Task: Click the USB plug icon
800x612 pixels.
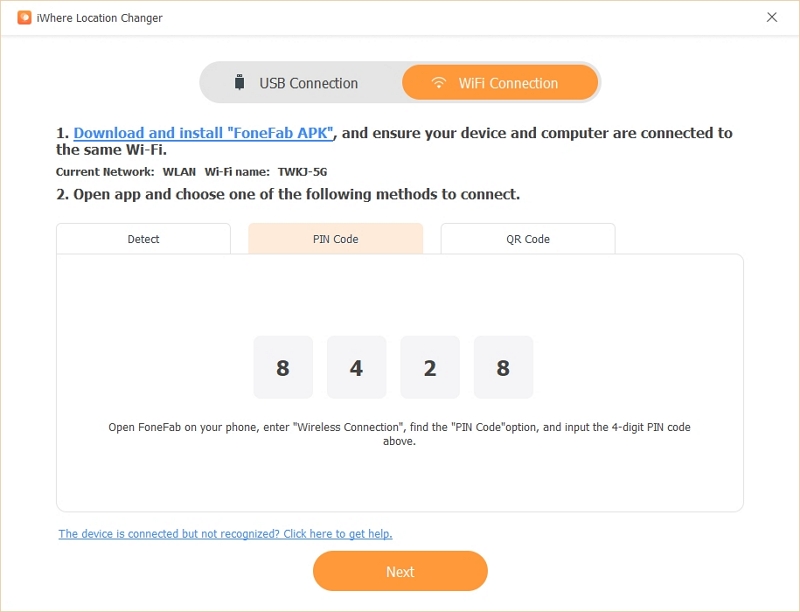Action: 239,82
